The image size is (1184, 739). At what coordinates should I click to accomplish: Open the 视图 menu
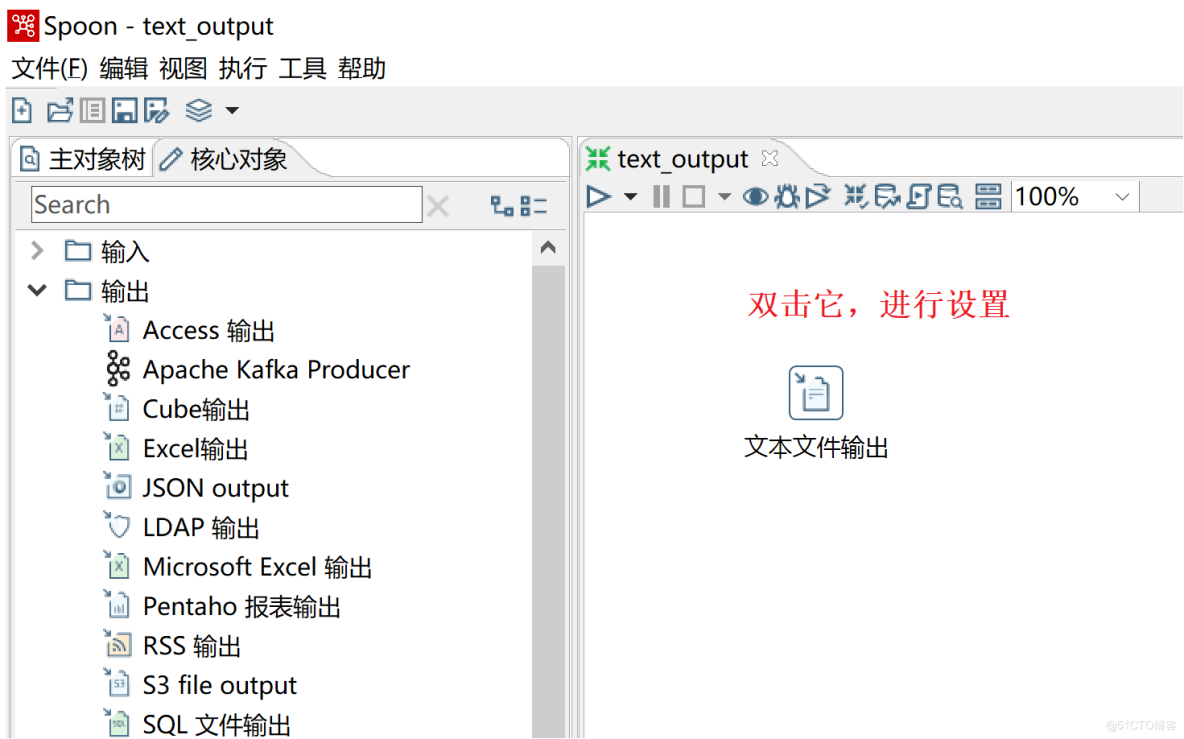pyautogui.click(x=183, y=68)
